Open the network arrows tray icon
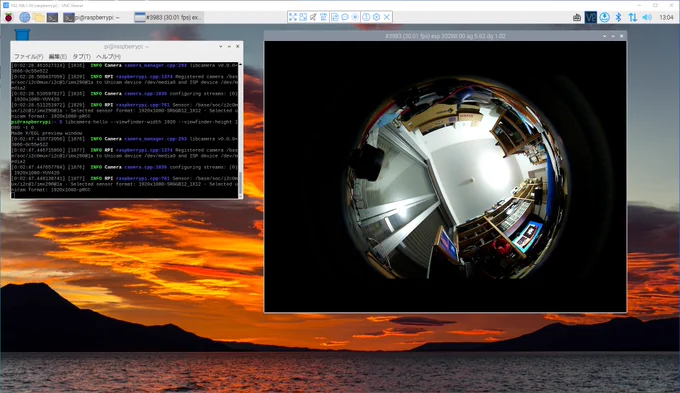 coord(633,17)
